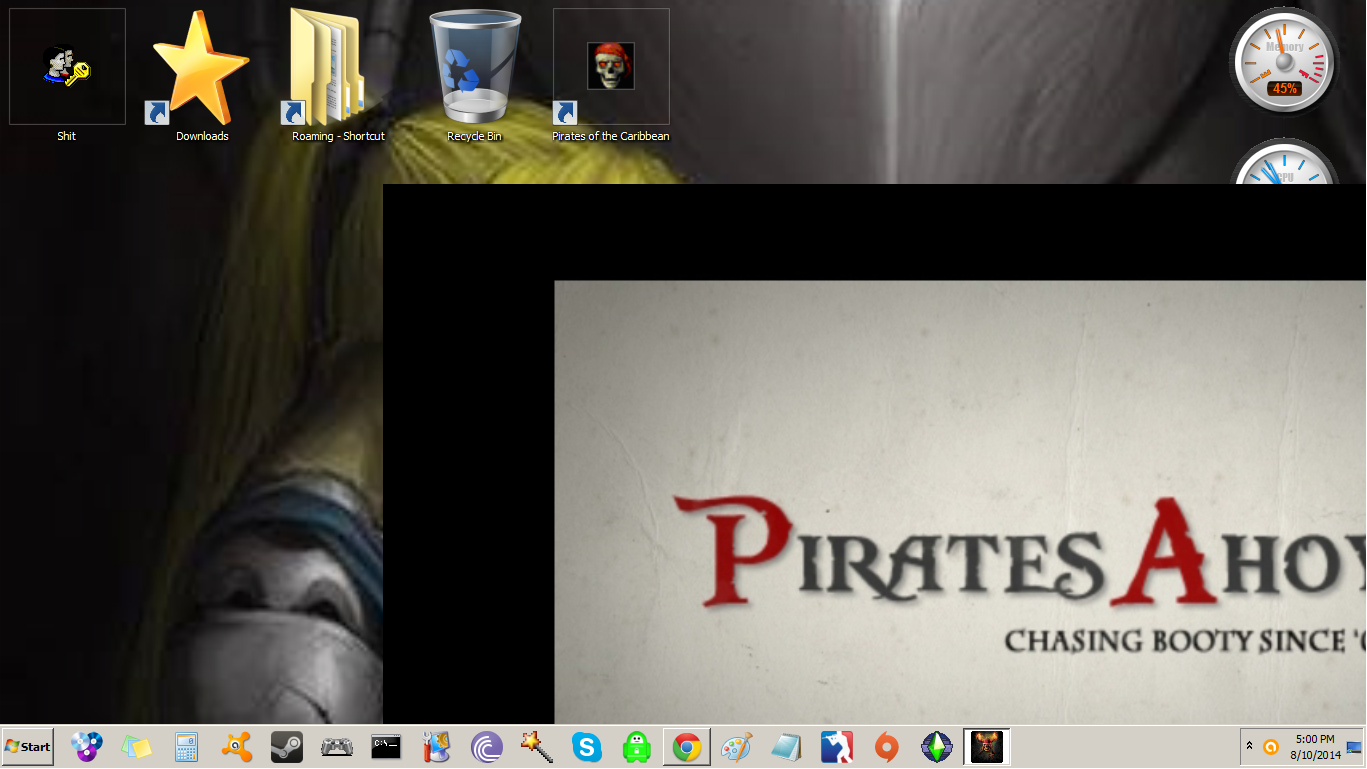Select Pirates of the Caribbean desktop shortcut
Image resolution: width=1367 pixels, height=769 pixels.
611,76
